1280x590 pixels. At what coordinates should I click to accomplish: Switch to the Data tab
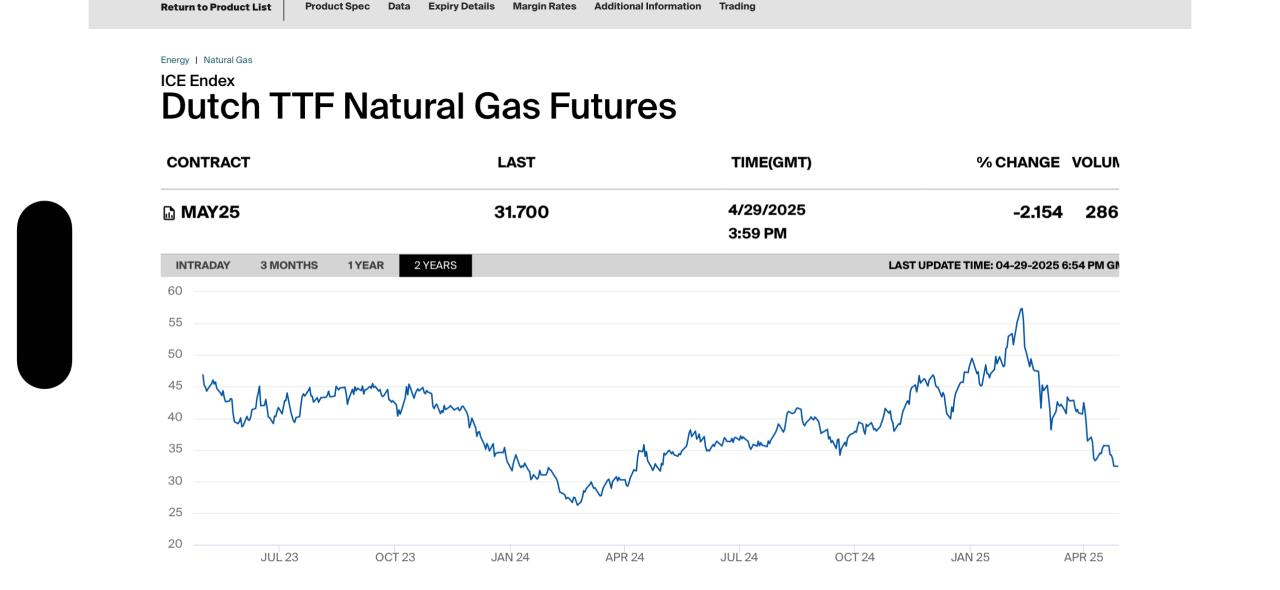point(399,6)
